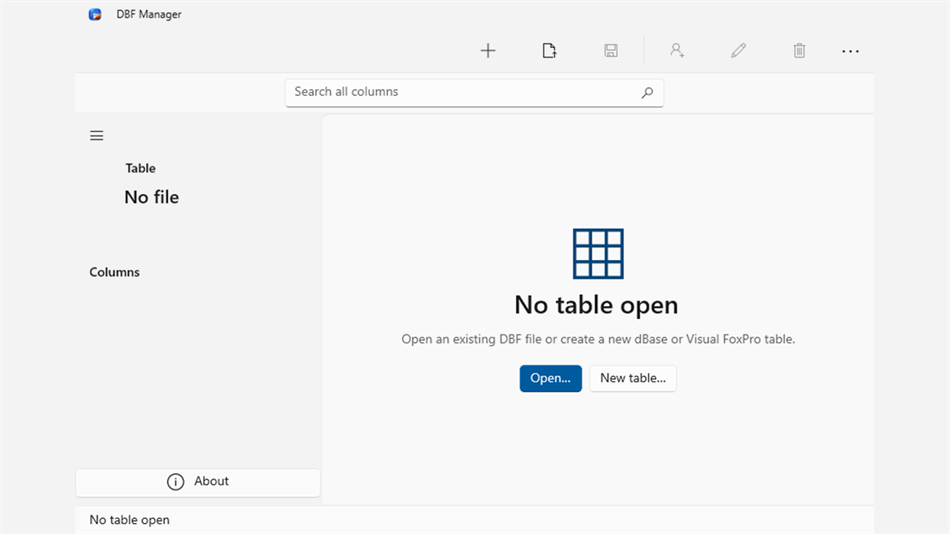Click the blue Open... button
Screen dimensions: 950x534
point(550,378)
